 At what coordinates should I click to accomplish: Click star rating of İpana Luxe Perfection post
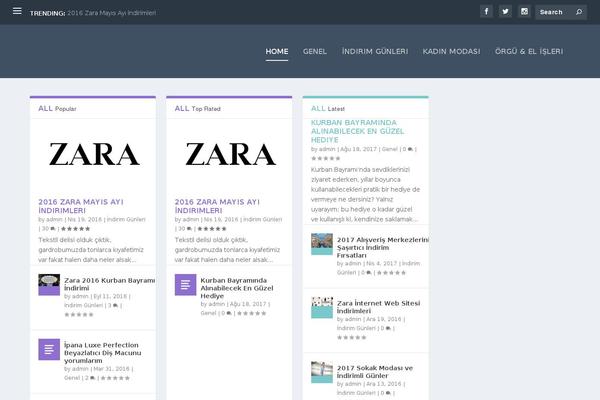[x=115, y=378]
